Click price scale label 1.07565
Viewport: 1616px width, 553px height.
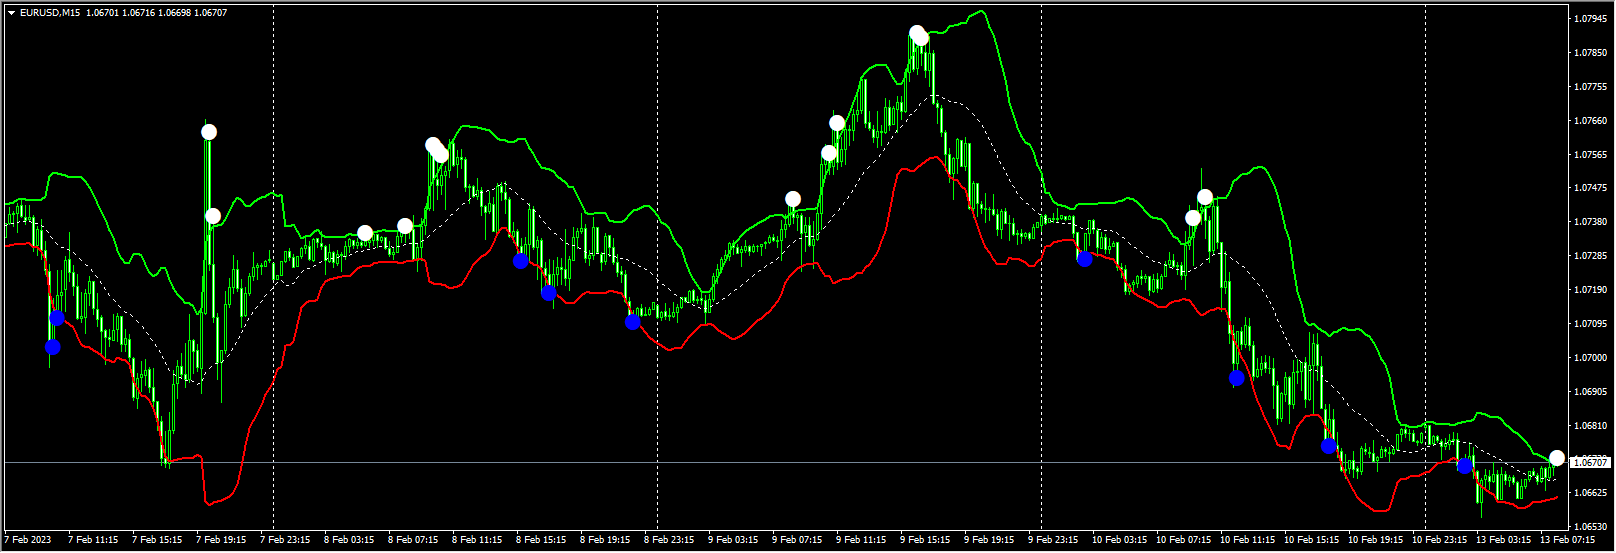pyautogui.click(x=1589, y=155)
